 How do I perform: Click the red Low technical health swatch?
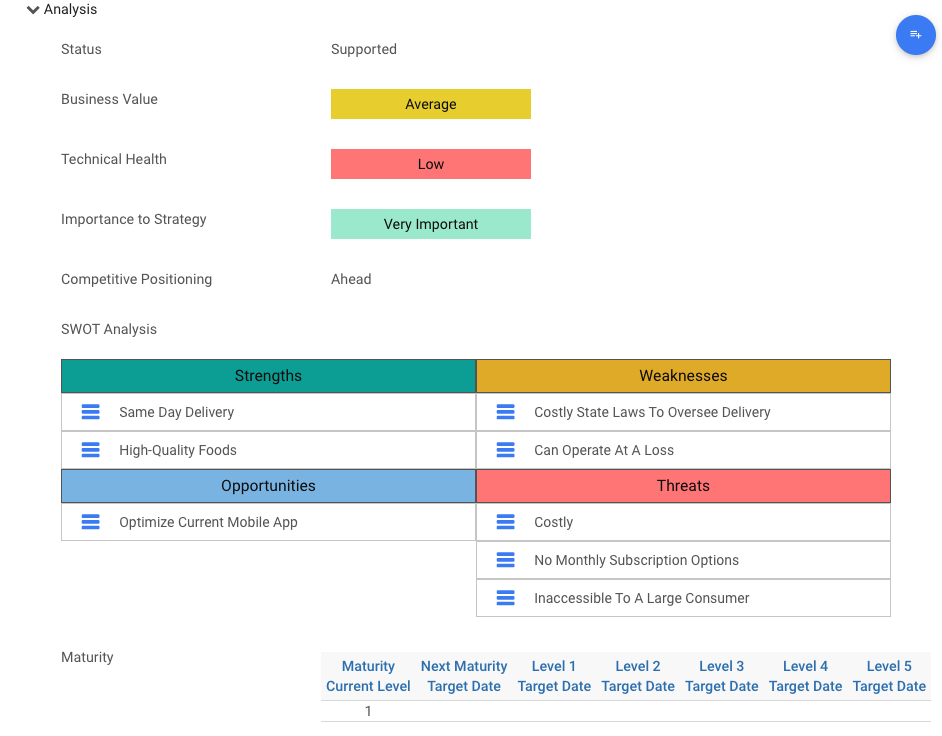point(430,164)
